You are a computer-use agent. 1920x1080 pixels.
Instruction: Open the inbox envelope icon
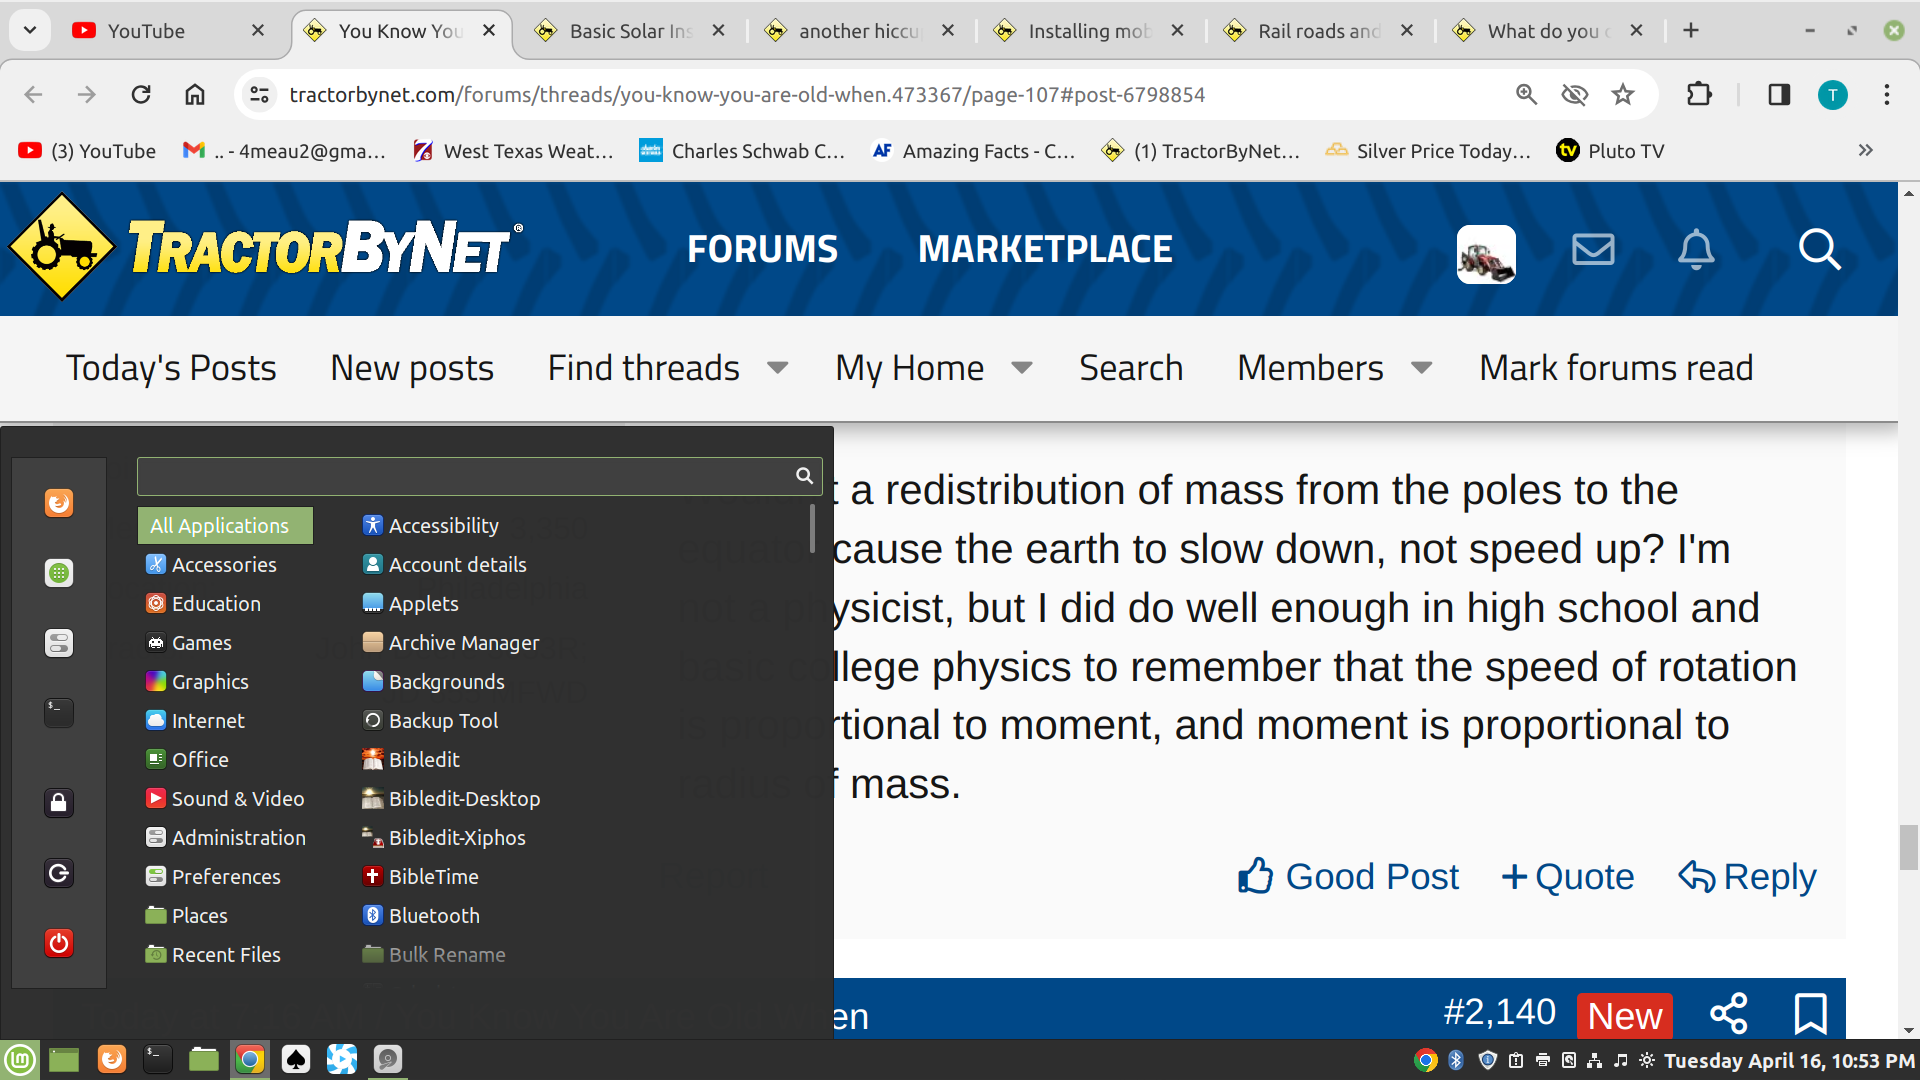[1592, 249]
